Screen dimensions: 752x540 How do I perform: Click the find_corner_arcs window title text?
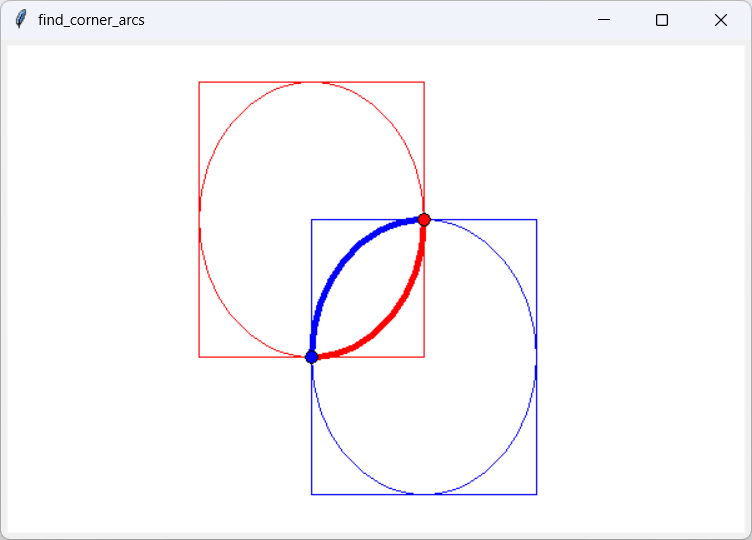click(91, 20)
